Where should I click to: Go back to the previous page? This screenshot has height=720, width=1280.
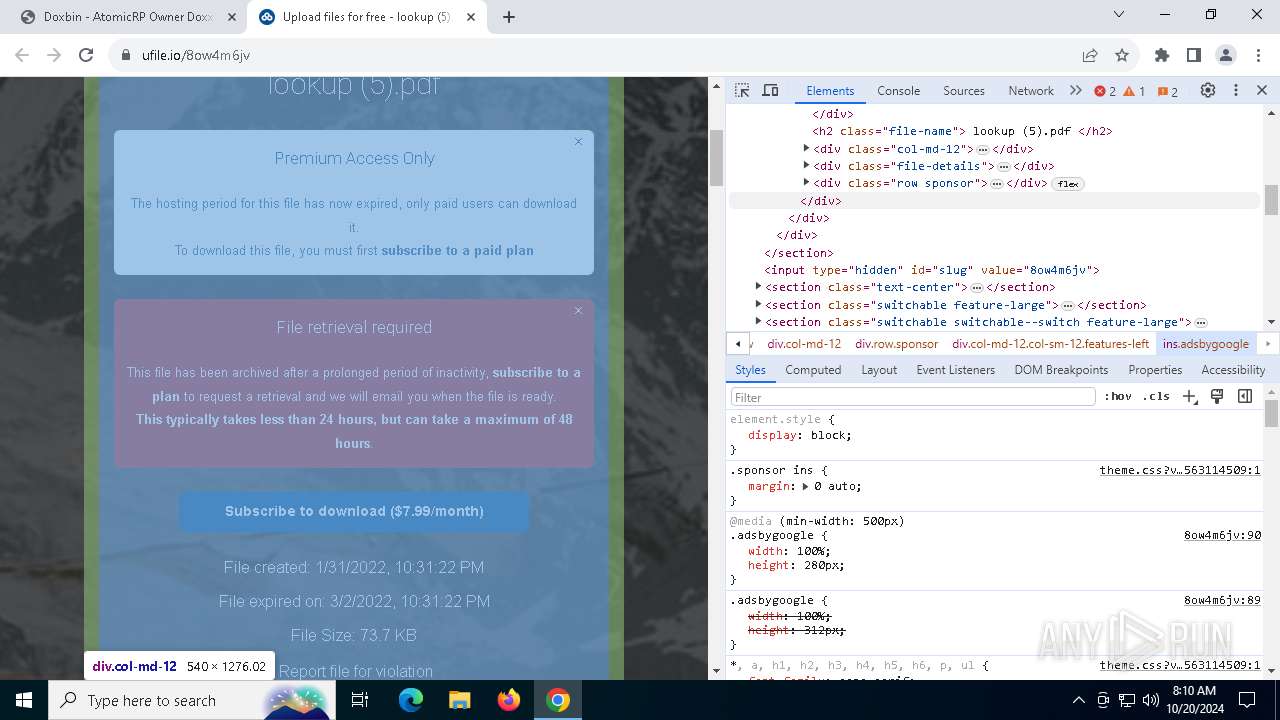point(22,55)
